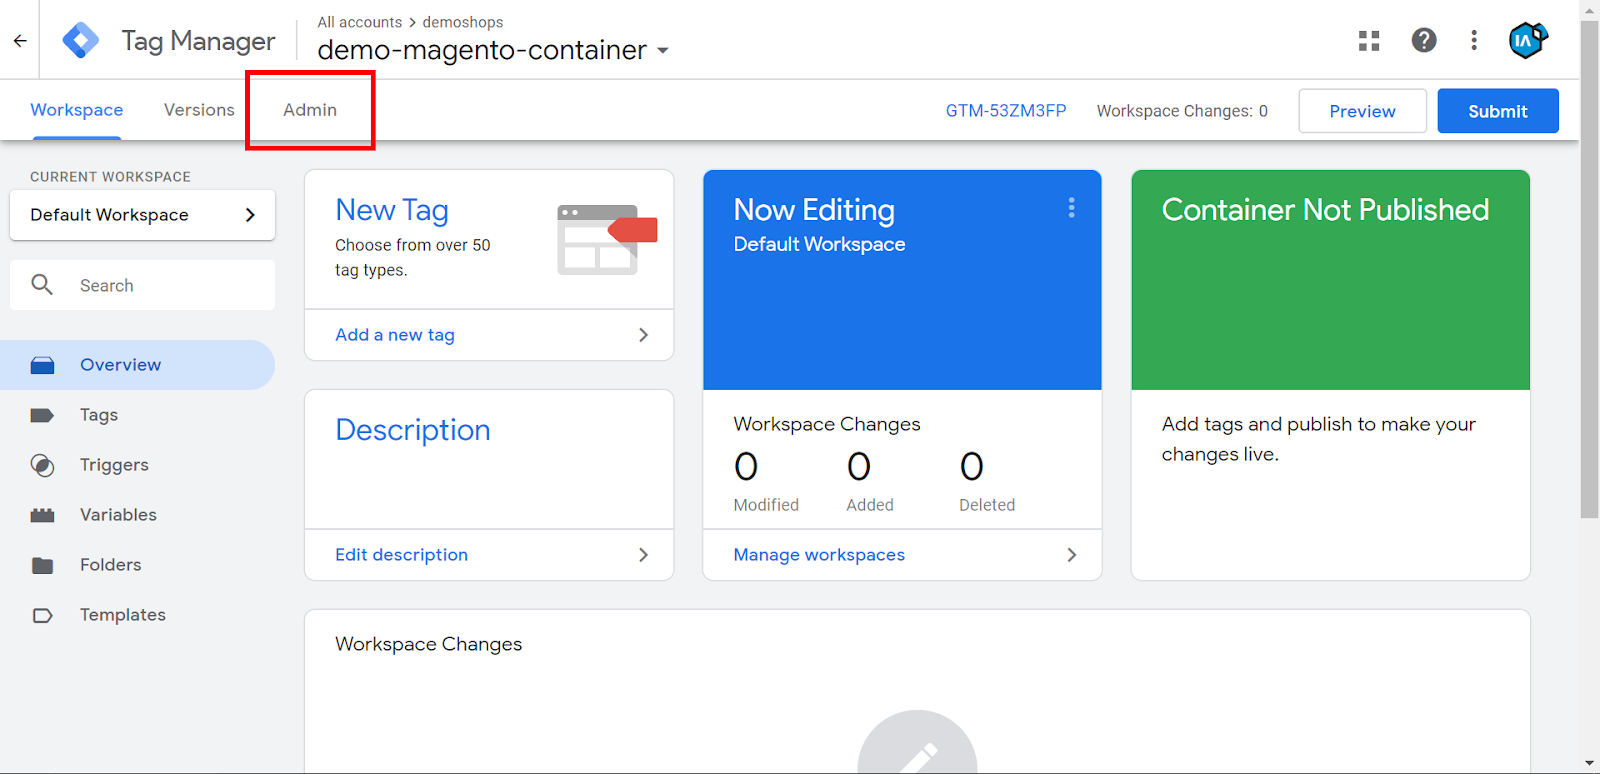Open the Now Editing card options menu
Screen dimensions: 1600x774
coord(1071,208)
